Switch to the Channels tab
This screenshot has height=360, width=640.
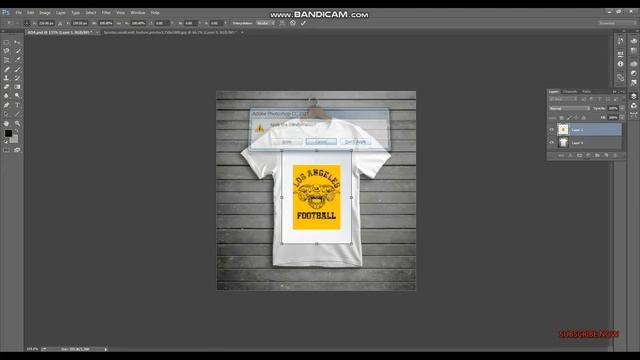point(570,92)
